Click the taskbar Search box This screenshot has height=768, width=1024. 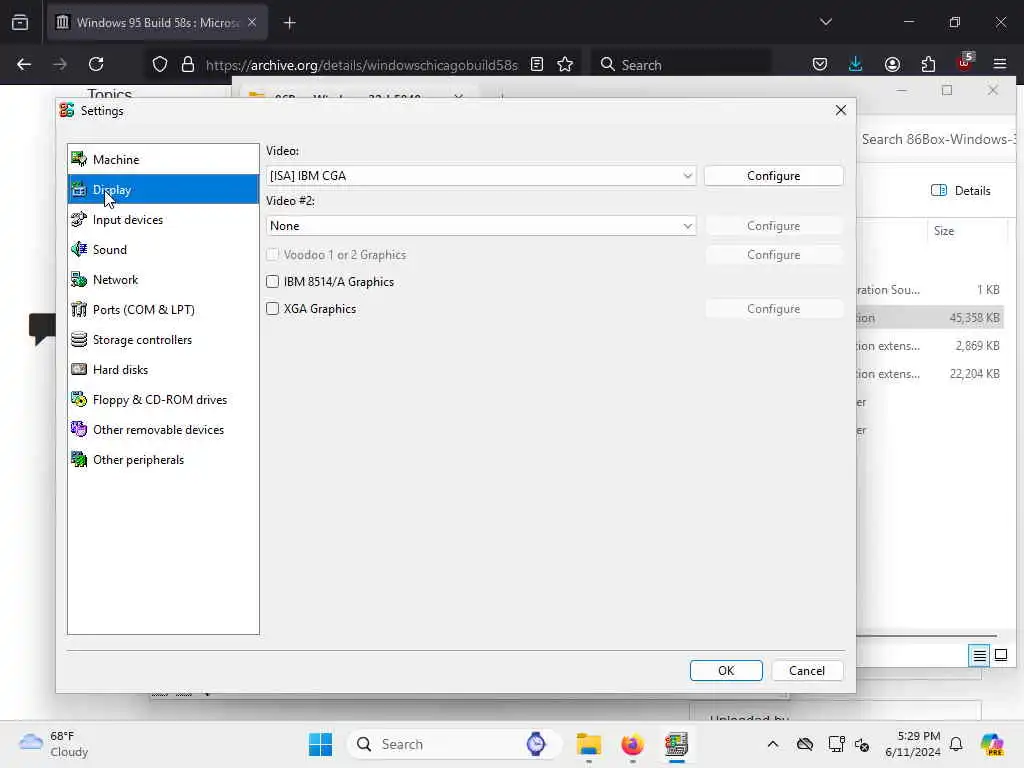(x=455, y=744)
